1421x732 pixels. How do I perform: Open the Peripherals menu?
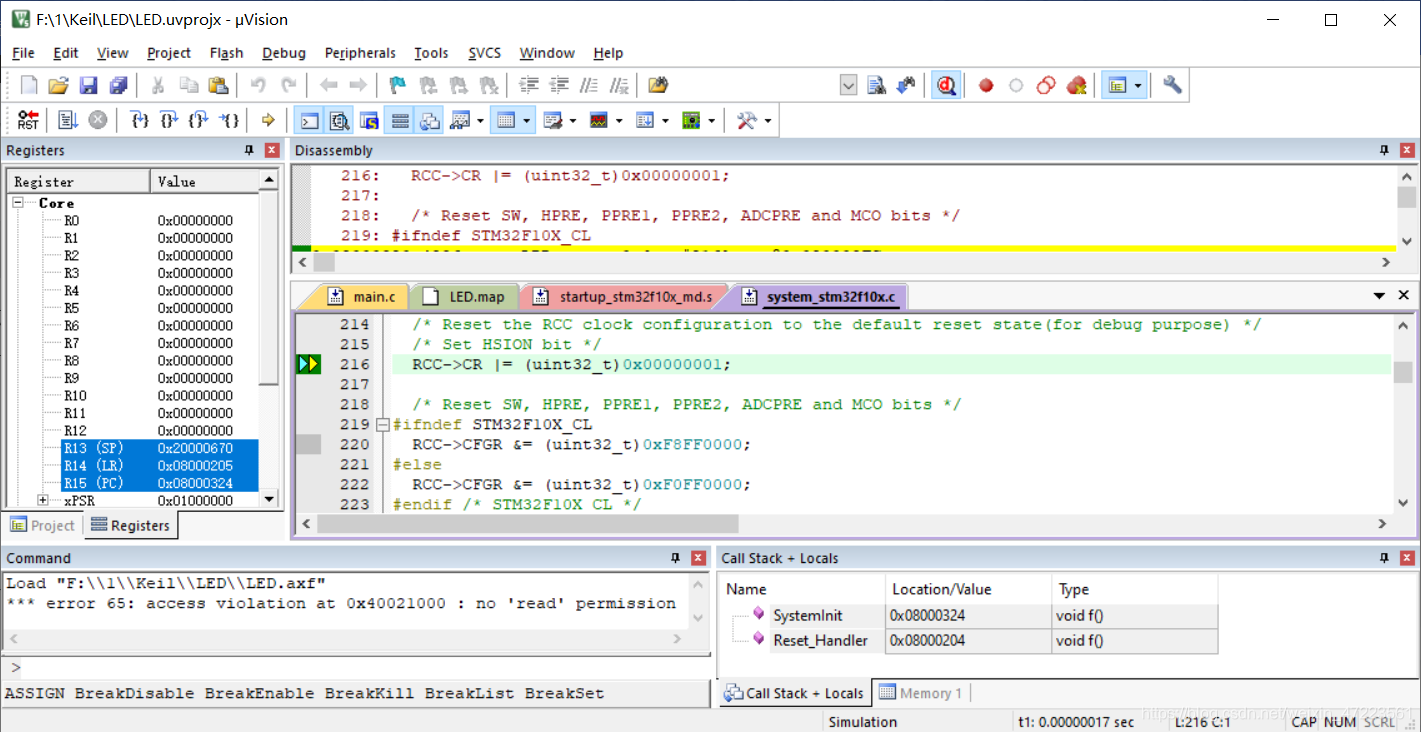[360, 53]
